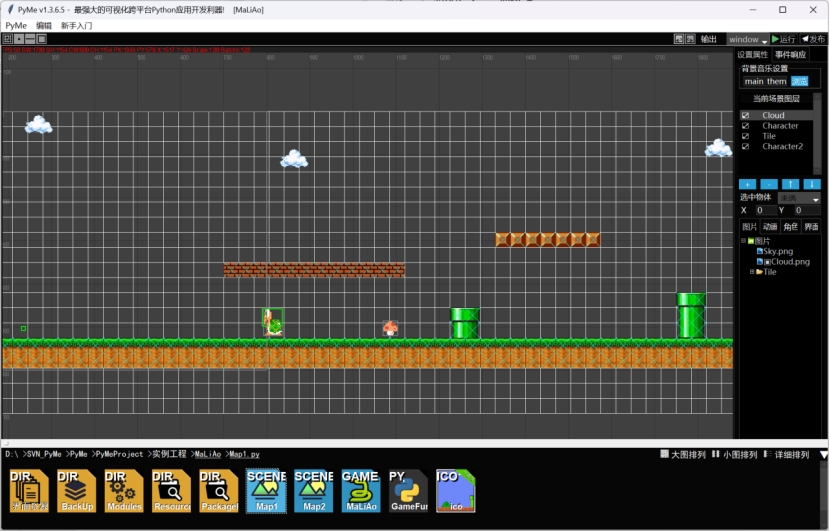Open the 新手入门 menu
The width and height of the screenshot is (830, 531).
click(x=76, y=25)
